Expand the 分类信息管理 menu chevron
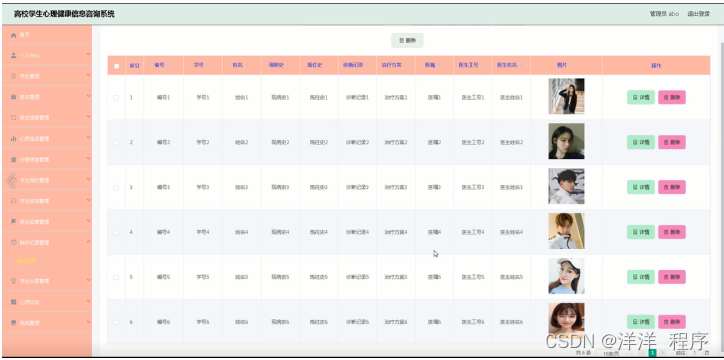The image size is (724, 360). pyautogui.click(x=88, y=159)
